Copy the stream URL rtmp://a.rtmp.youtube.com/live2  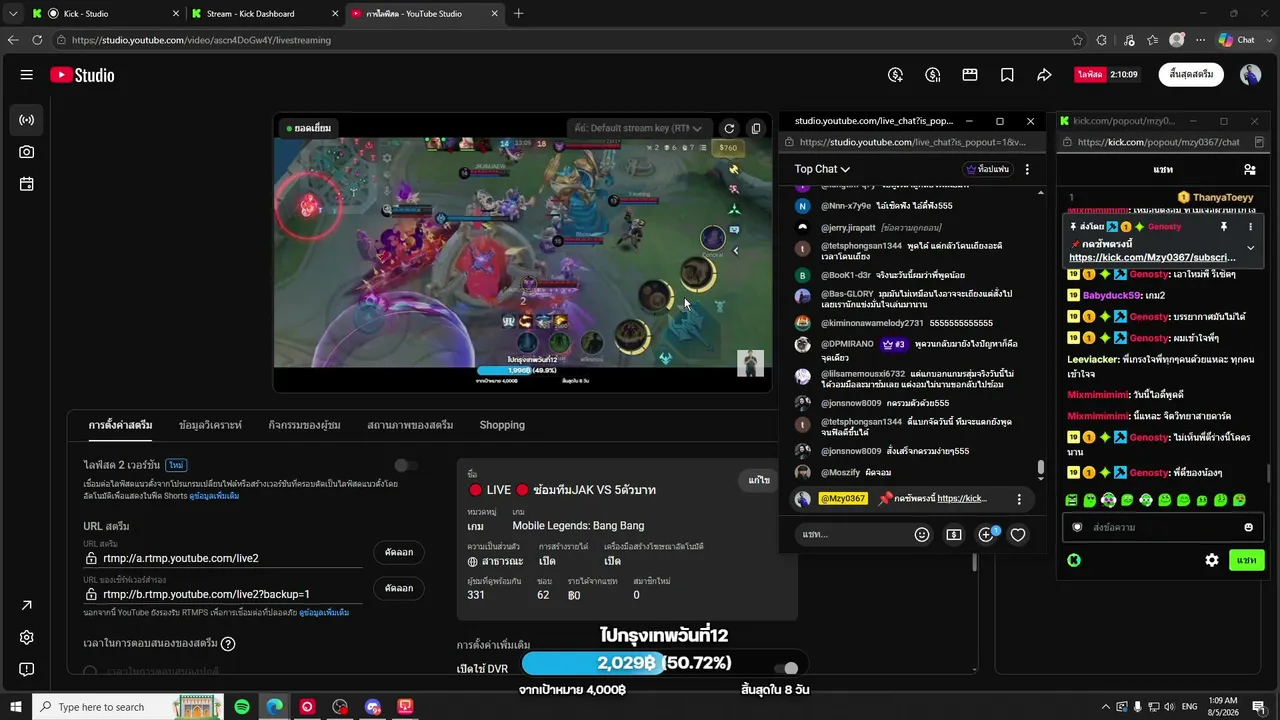coord(399,552)
